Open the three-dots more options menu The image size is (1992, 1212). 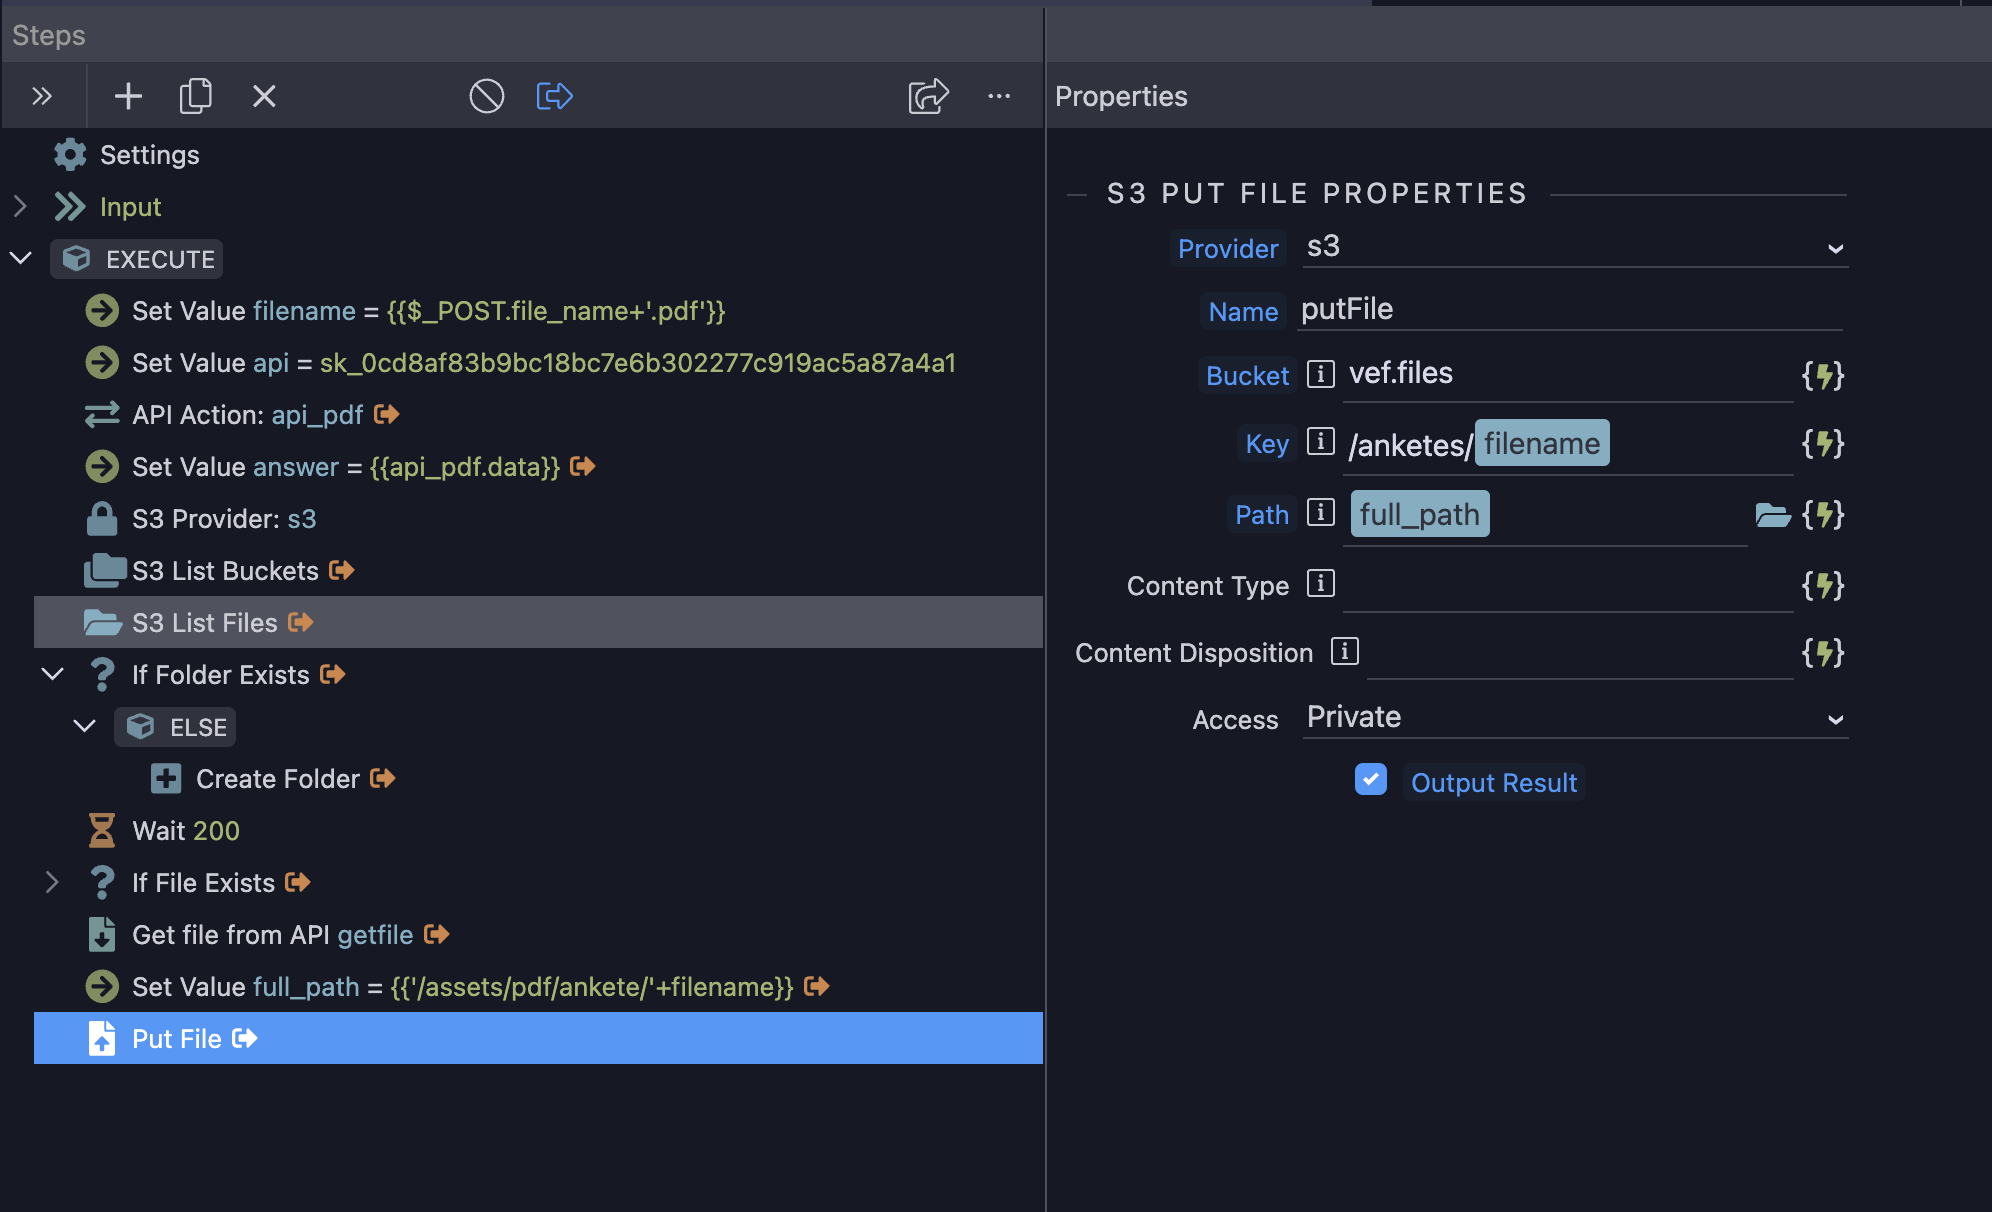click(x=999, y=96)
